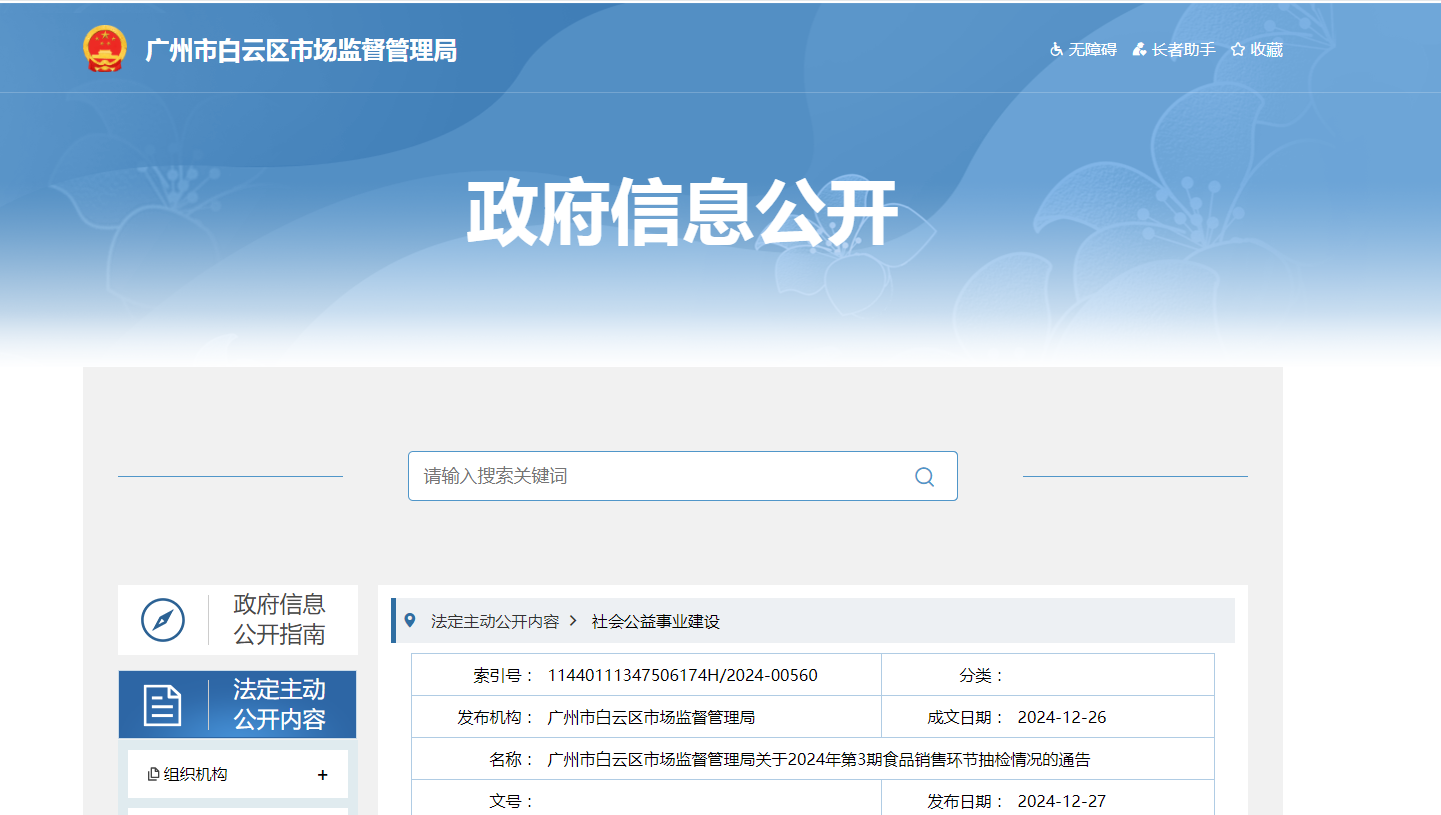Click the star favorite icon
Image resolution: width=1441 pixels, height=815 pixels.
pos(1238,49)
